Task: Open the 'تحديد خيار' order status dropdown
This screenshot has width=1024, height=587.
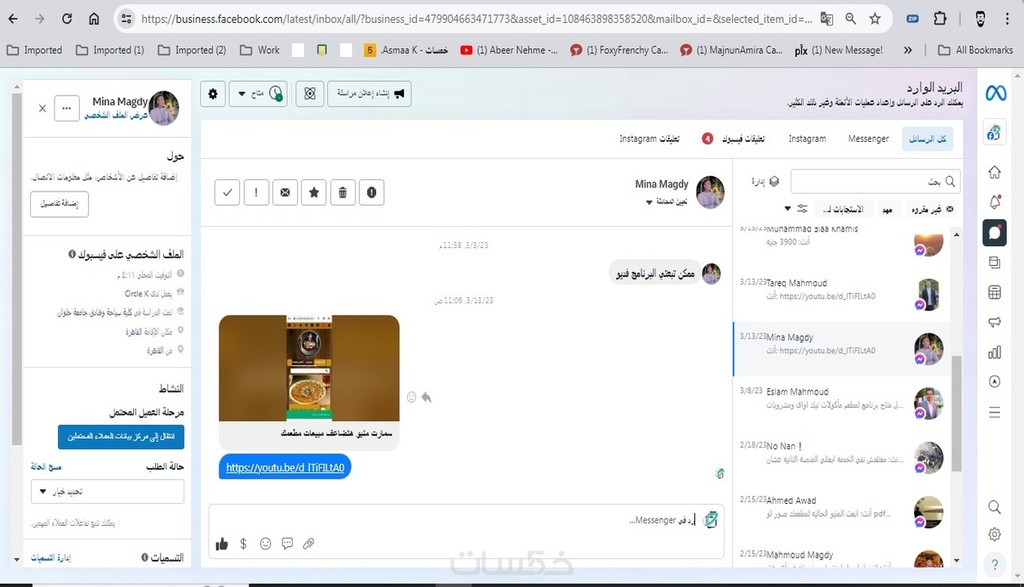Action: pyautogui.click(x=107, y=492)
